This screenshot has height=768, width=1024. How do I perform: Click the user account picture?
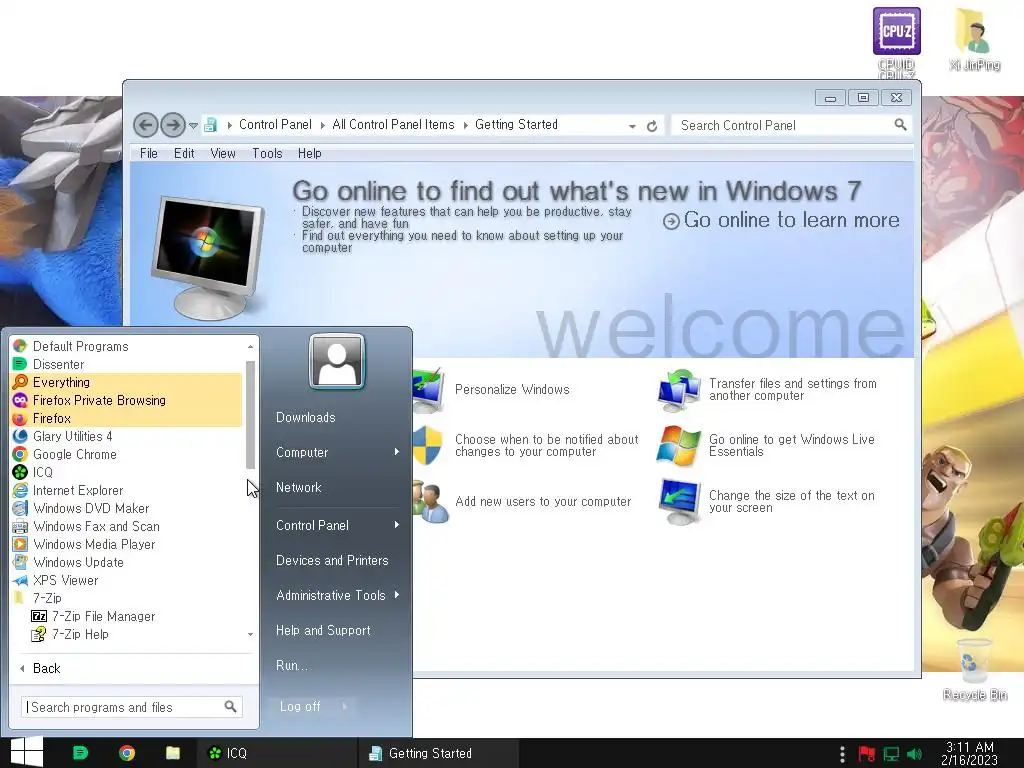(x=337, y=361)
